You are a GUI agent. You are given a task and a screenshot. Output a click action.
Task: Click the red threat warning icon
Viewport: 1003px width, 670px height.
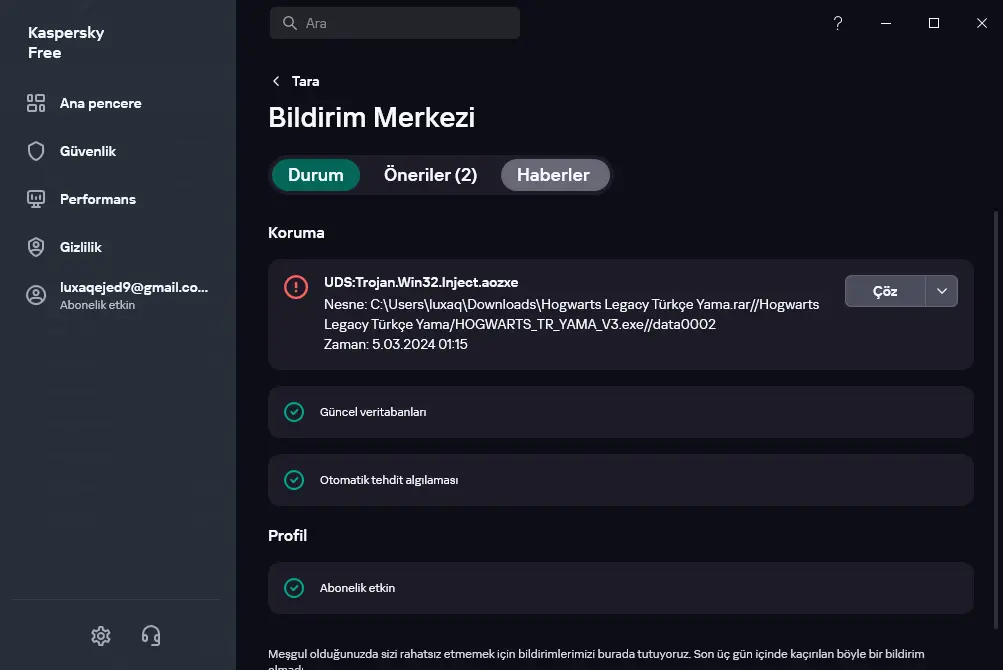click(296, 287)
